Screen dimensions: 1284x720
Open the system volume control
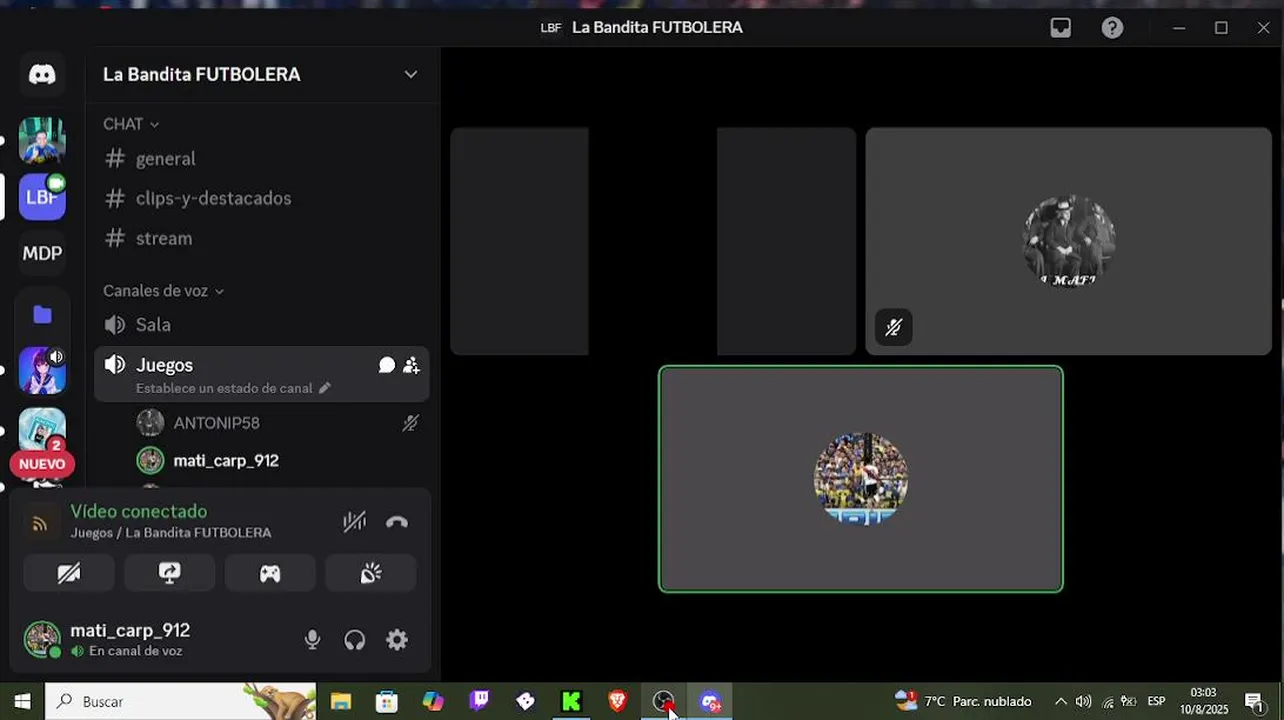pos(1084,702)
